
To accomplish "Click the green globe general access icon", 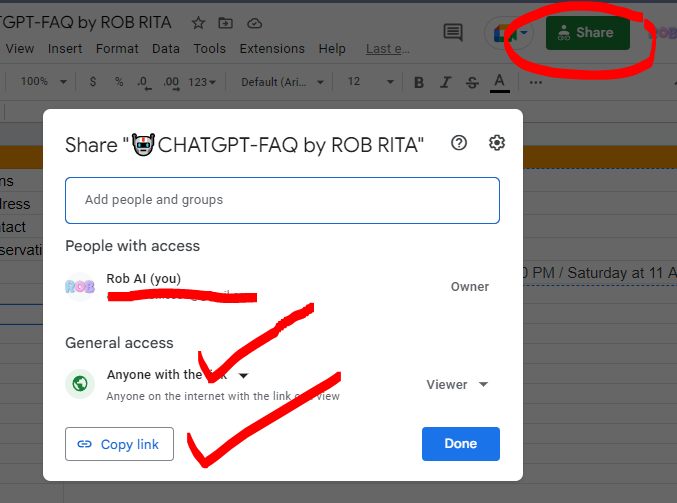I will click(x=80, y=383).
